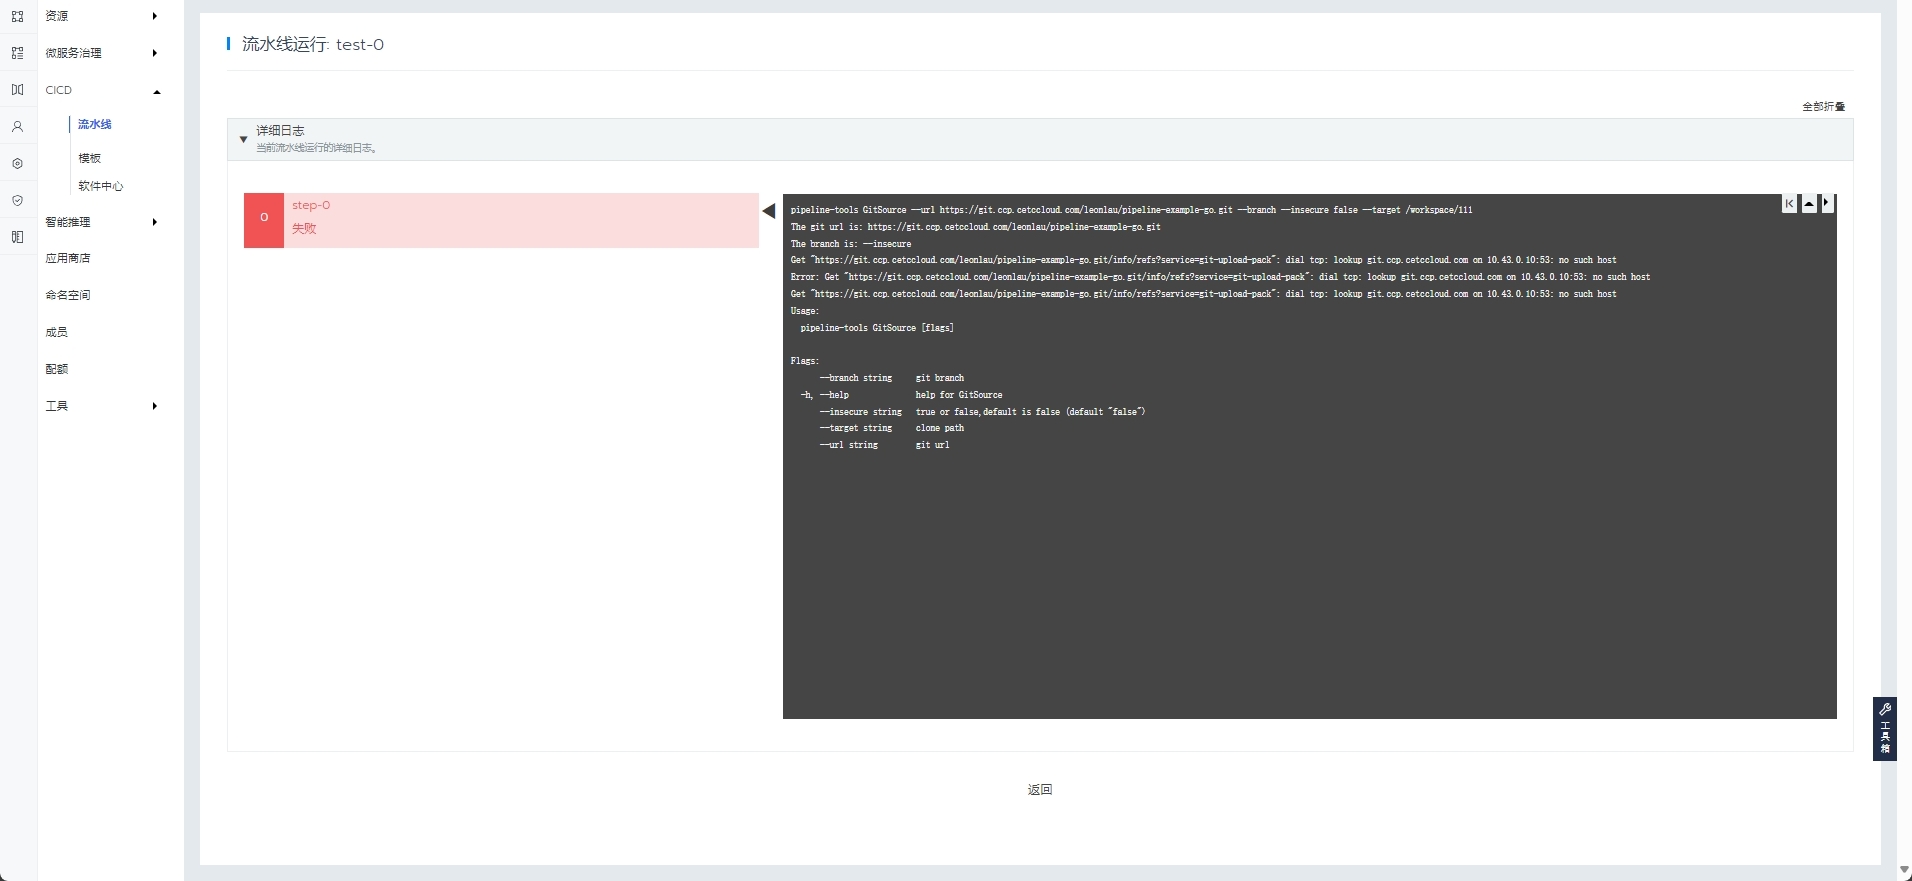Click the 'Usage:' log line
Viewport: 1912px width, 881px height.
(x=805, y=311)
